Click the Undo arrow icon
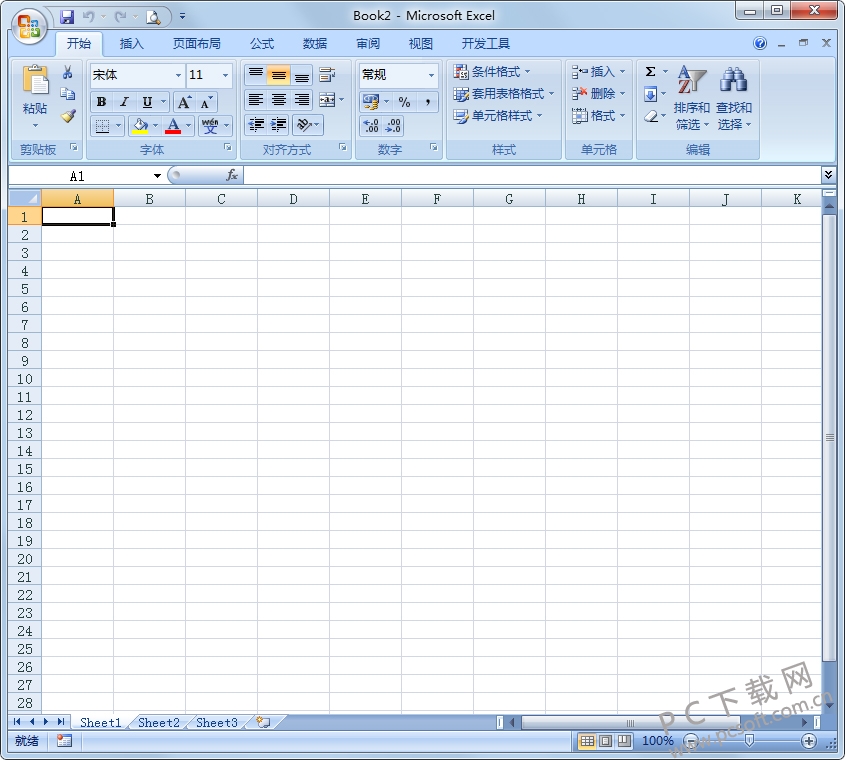Viewport: 845px width, 760px height. [x=88, y=17]
